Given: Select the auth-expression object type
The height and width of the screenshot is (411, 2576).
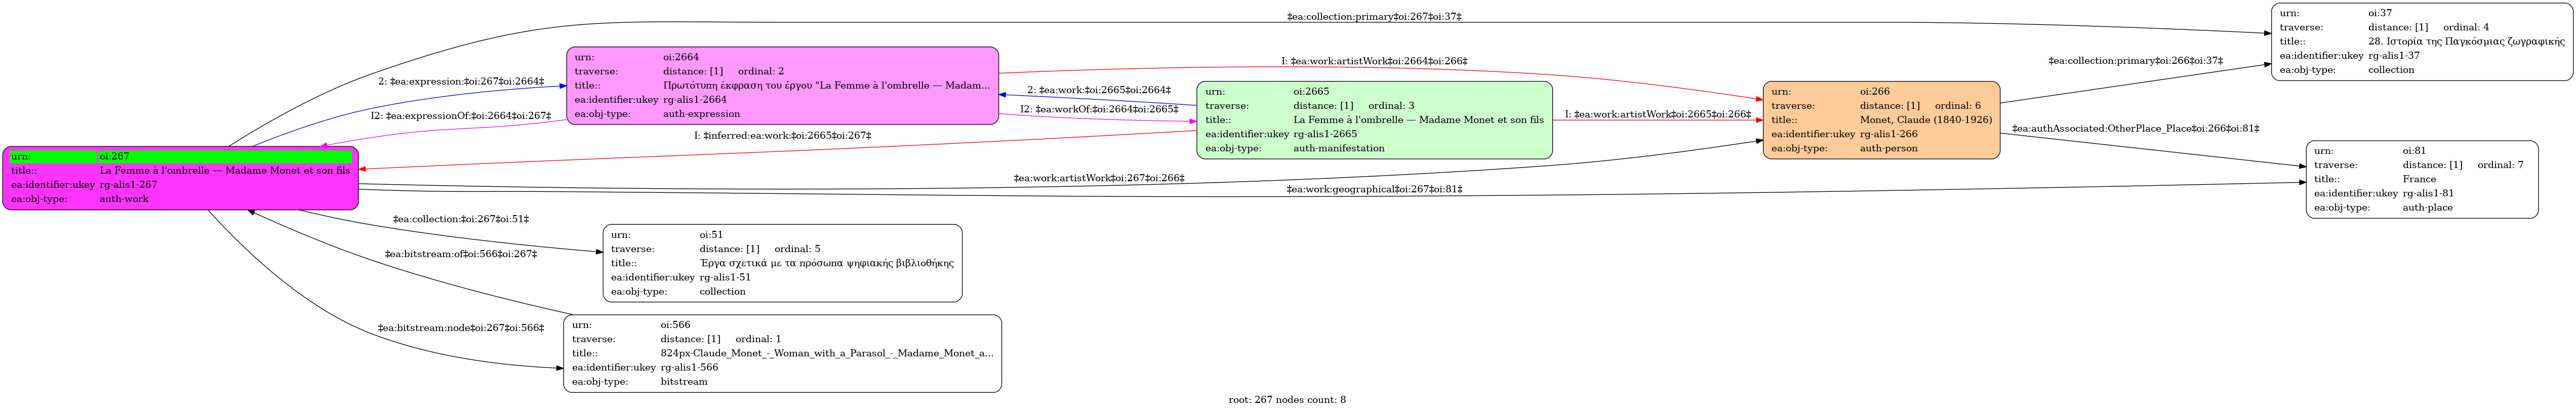Looking at the screenshot, I should (x=702, y=114).
